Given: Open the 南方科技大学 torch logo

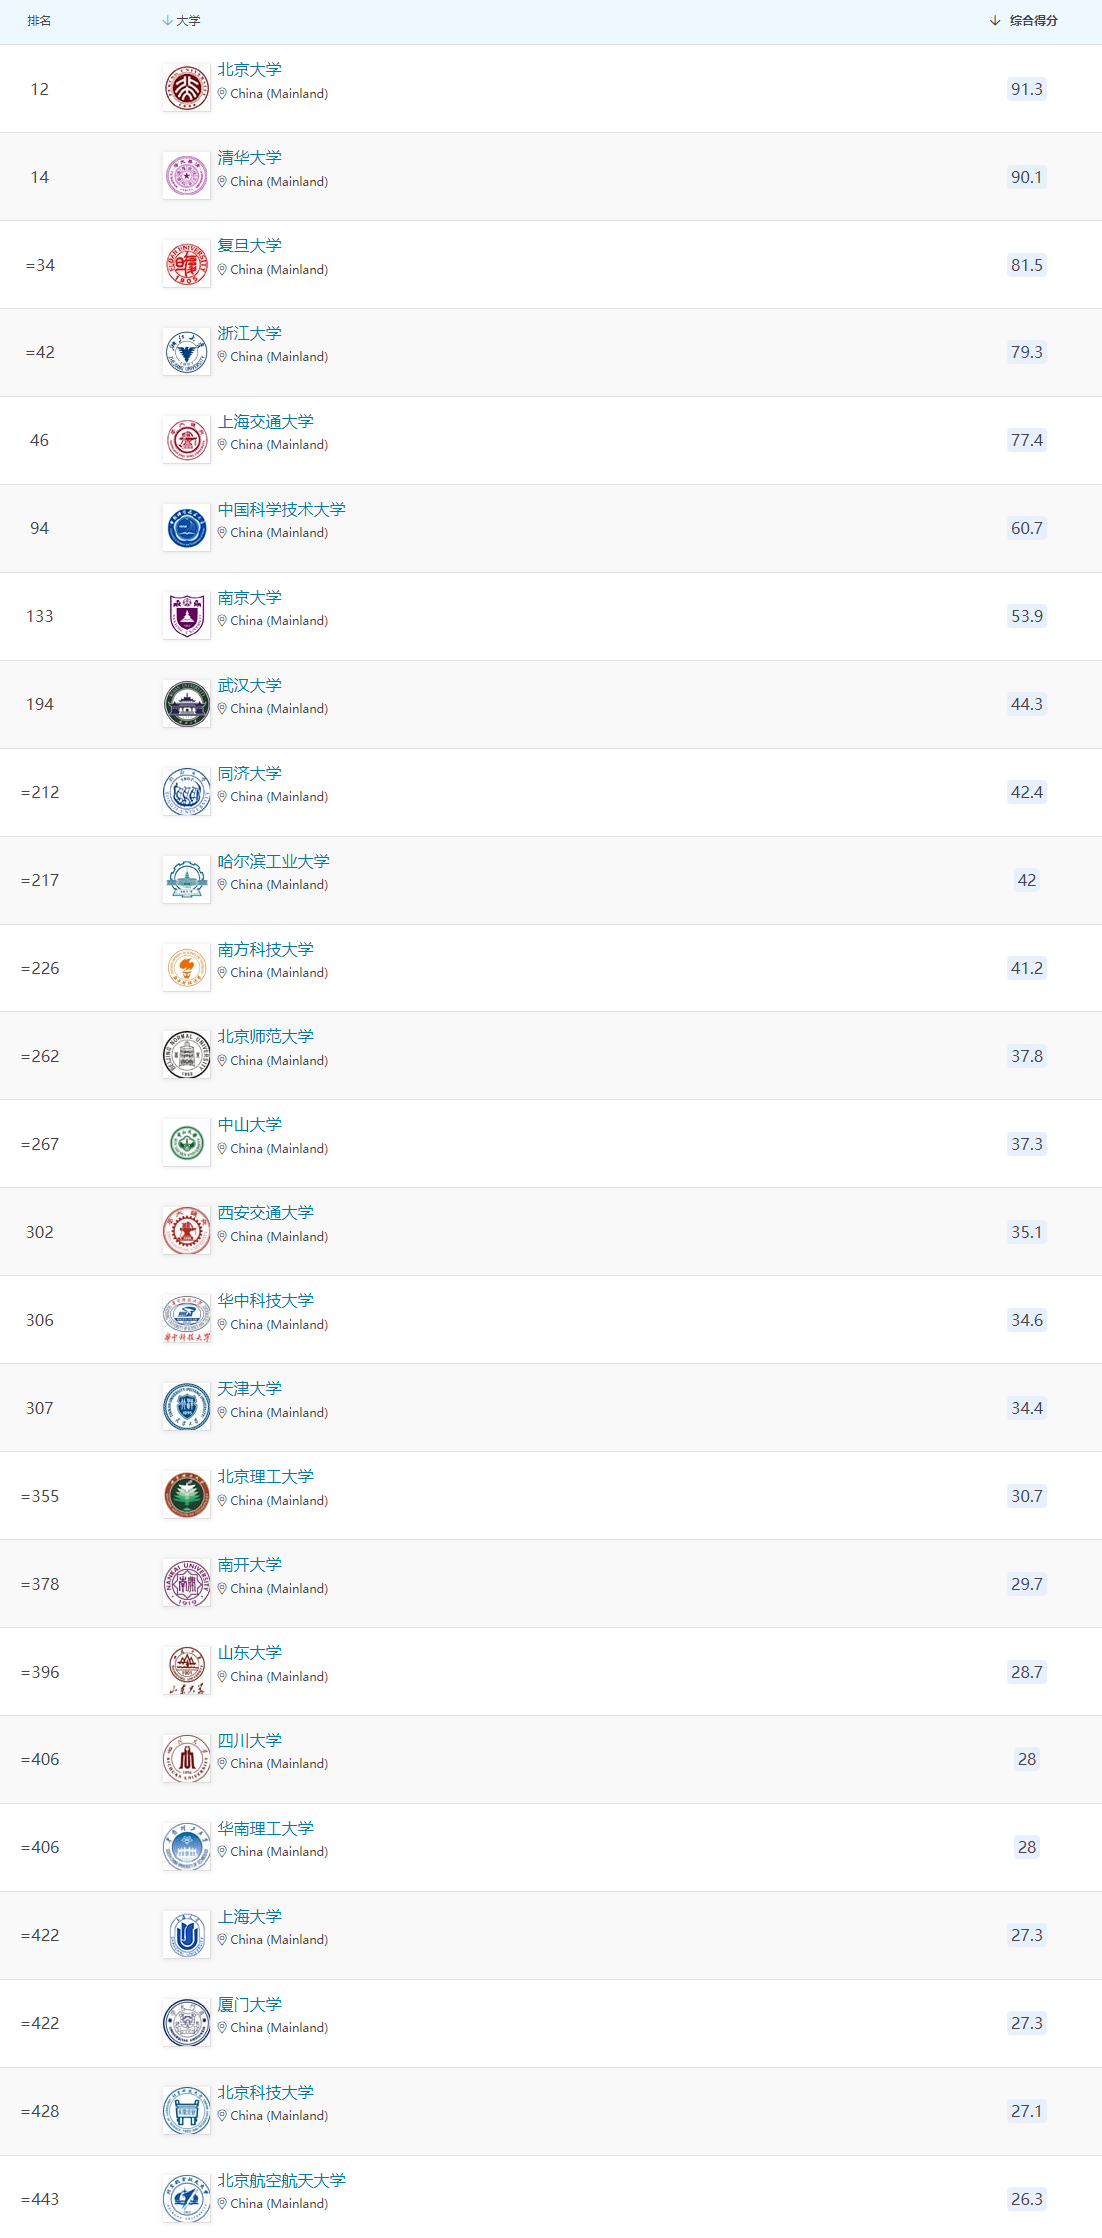Looking at the screenshot, I should 187,968.
